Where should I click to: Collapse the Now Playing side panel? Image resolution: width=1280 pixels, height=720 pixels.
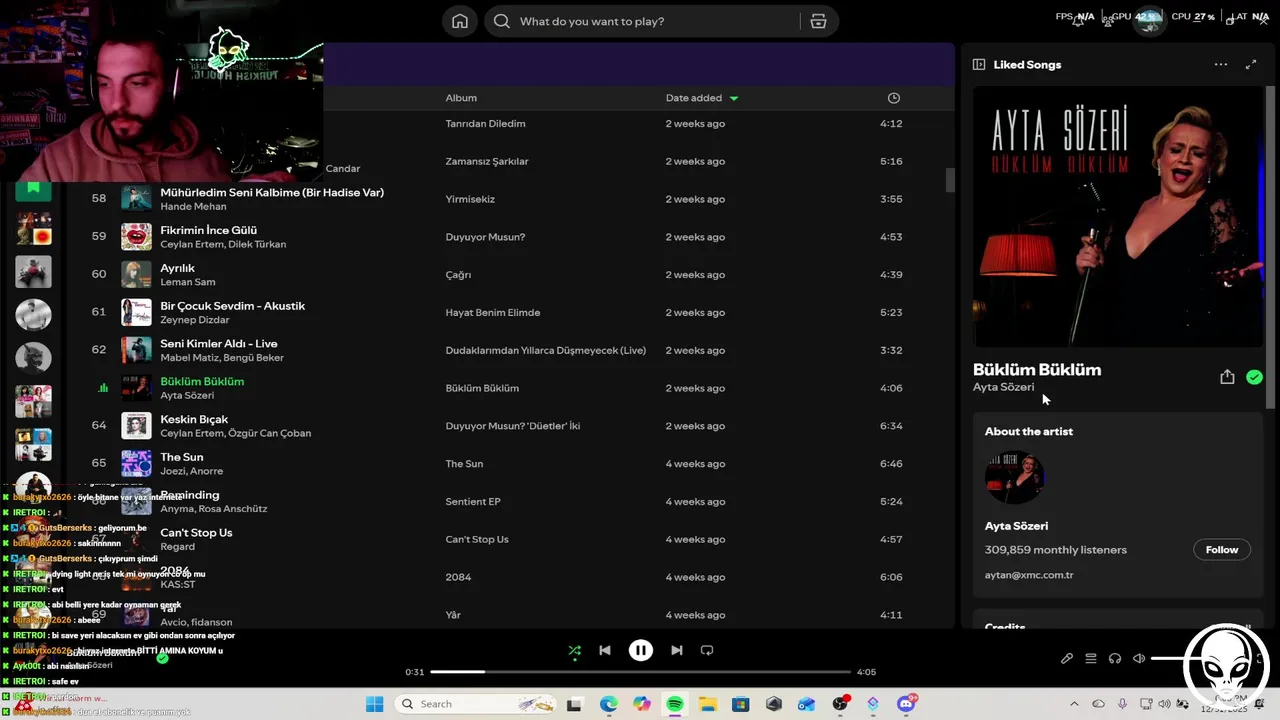tap(979, 64)
